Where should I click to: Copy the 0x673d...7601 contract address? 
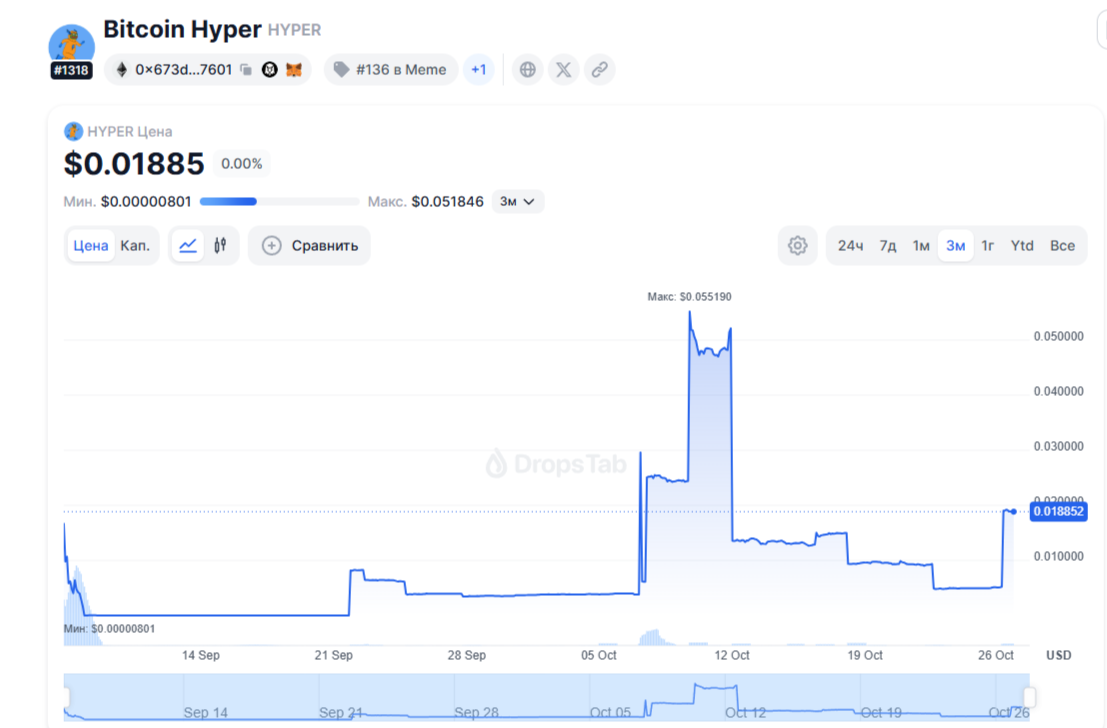246,69
